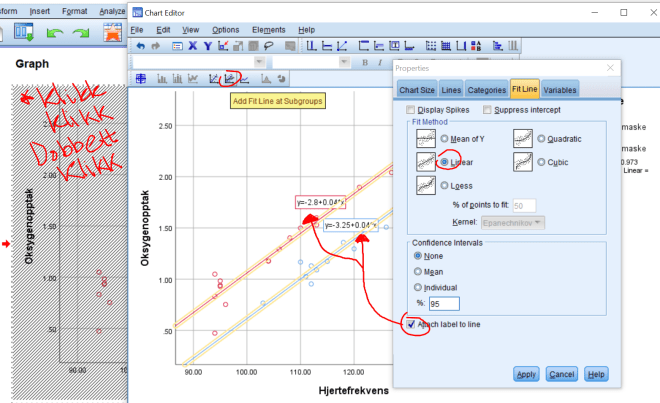Click the confidence percent input field

point(443,303)
